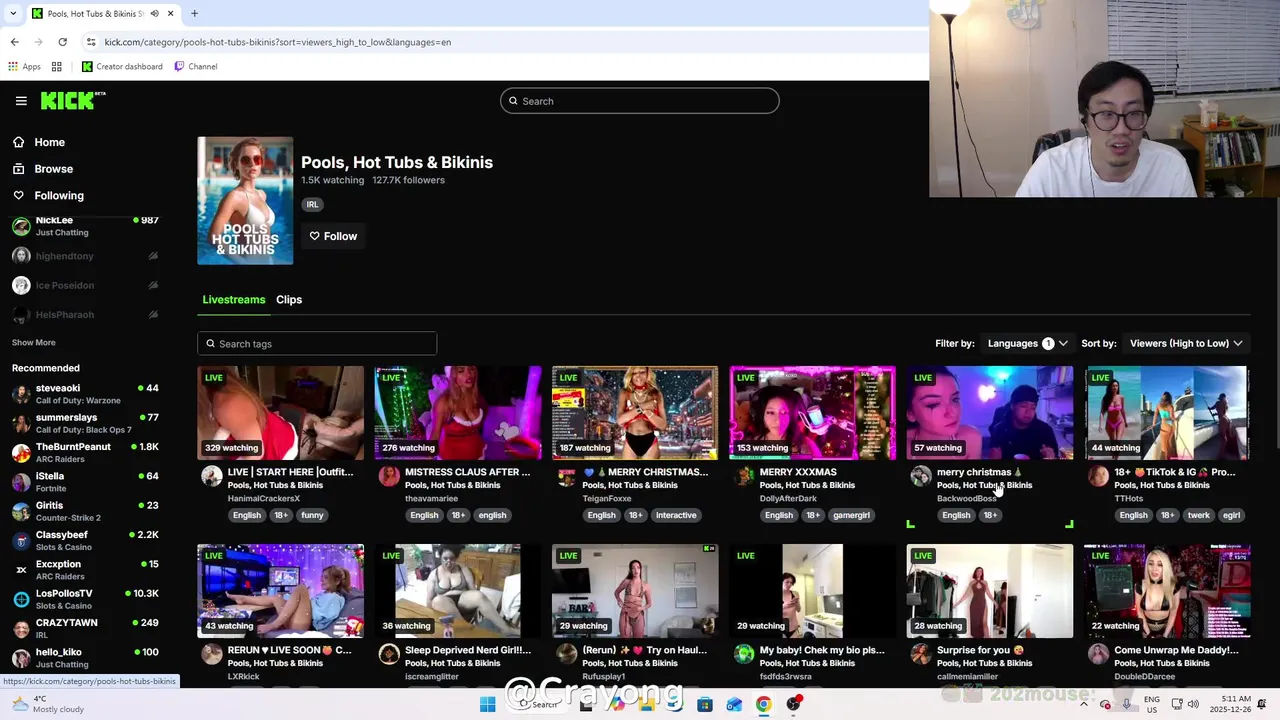Click DollyAfterDark channel avatar

pyautogui.click(x=744, y=476)
